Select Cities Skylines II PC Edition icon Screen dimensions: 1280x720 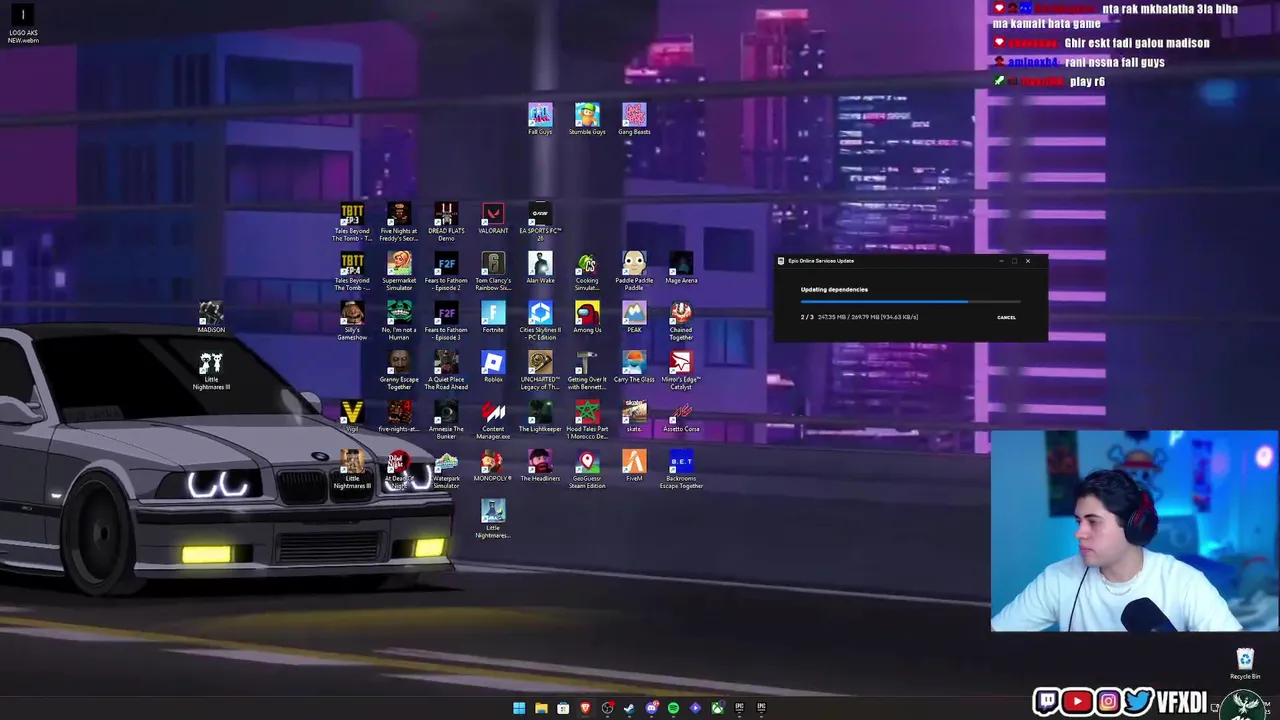pyautogui.click(x=540, y=321)
